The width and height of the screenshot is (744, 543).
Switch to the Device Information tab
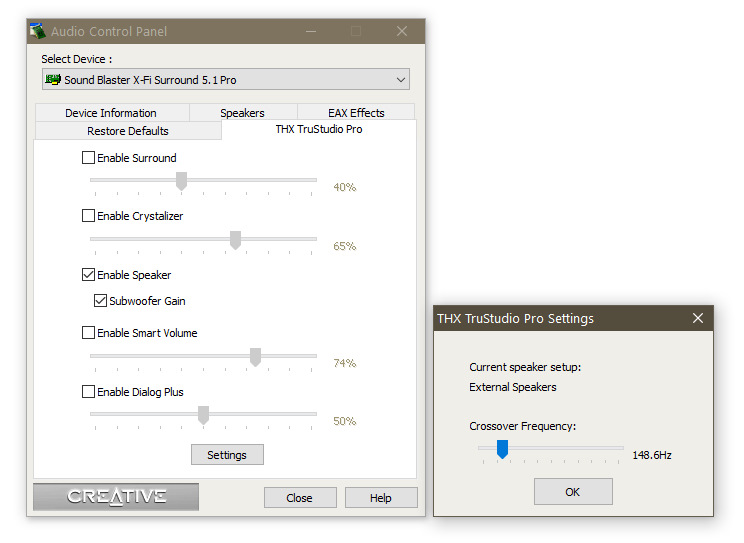tap(112, 113)
